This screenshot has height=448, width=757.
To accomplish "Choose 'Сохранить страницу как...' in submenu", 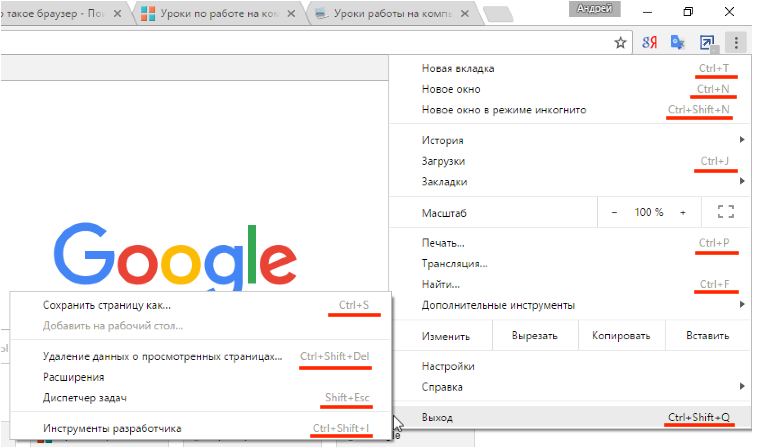I will 200,306.
